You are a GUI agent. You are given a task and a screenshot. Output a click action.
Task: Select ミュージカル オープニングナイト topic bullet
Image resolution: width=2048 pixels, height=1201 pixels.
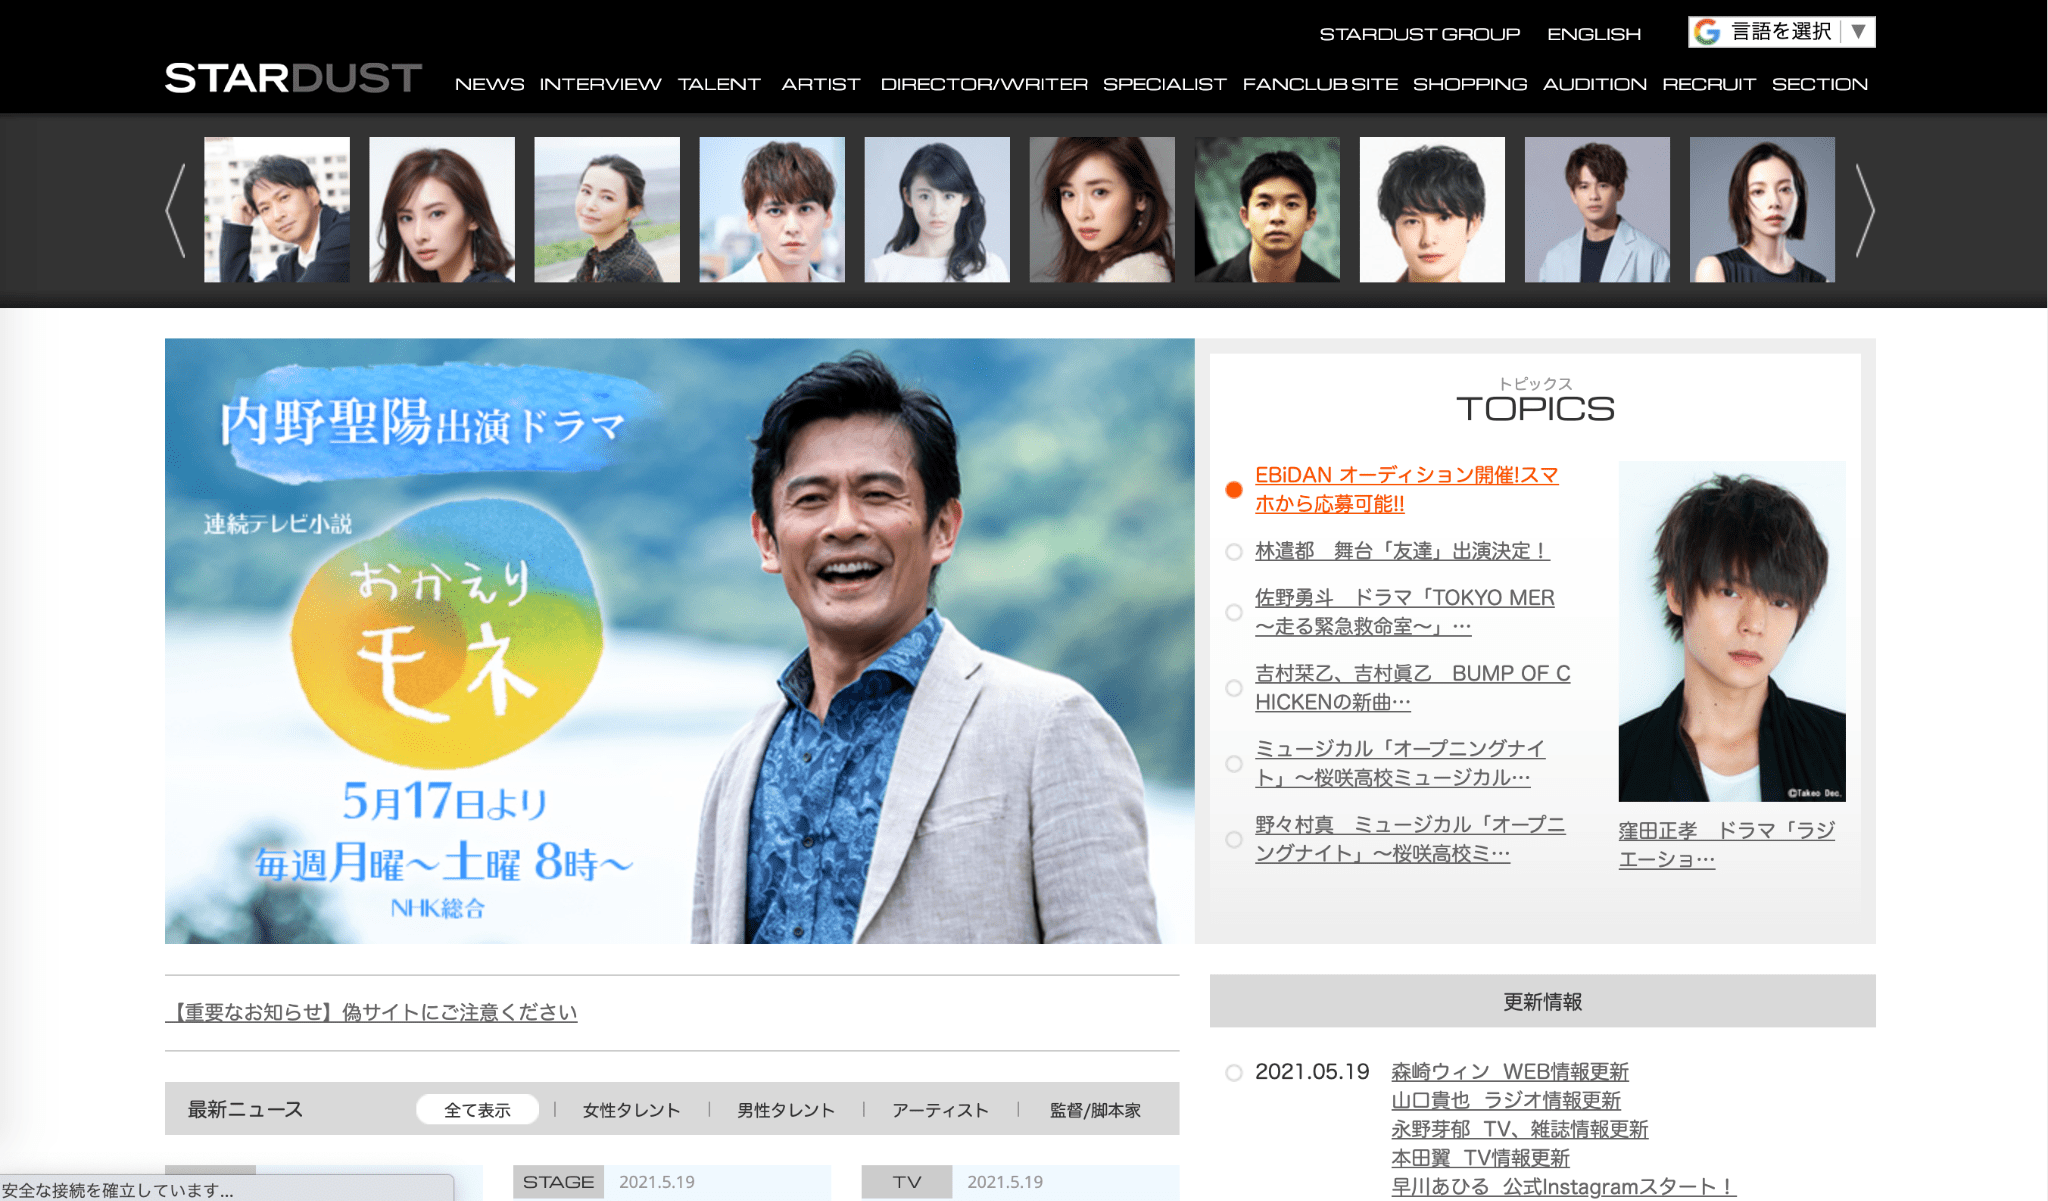1234,764
